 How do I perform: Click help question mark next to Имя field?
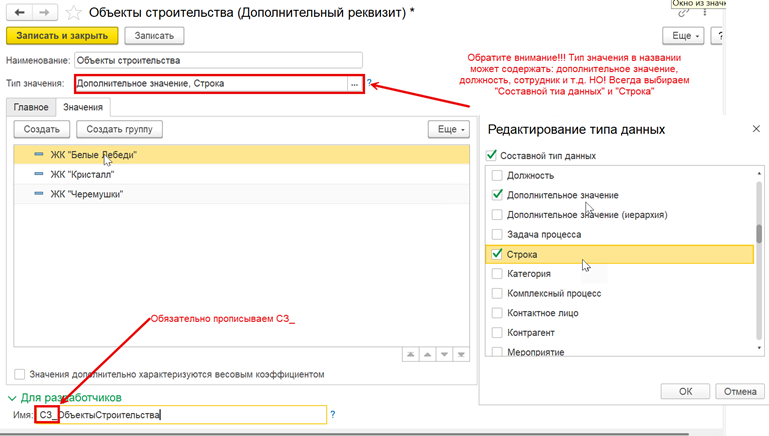coord(333,414)
